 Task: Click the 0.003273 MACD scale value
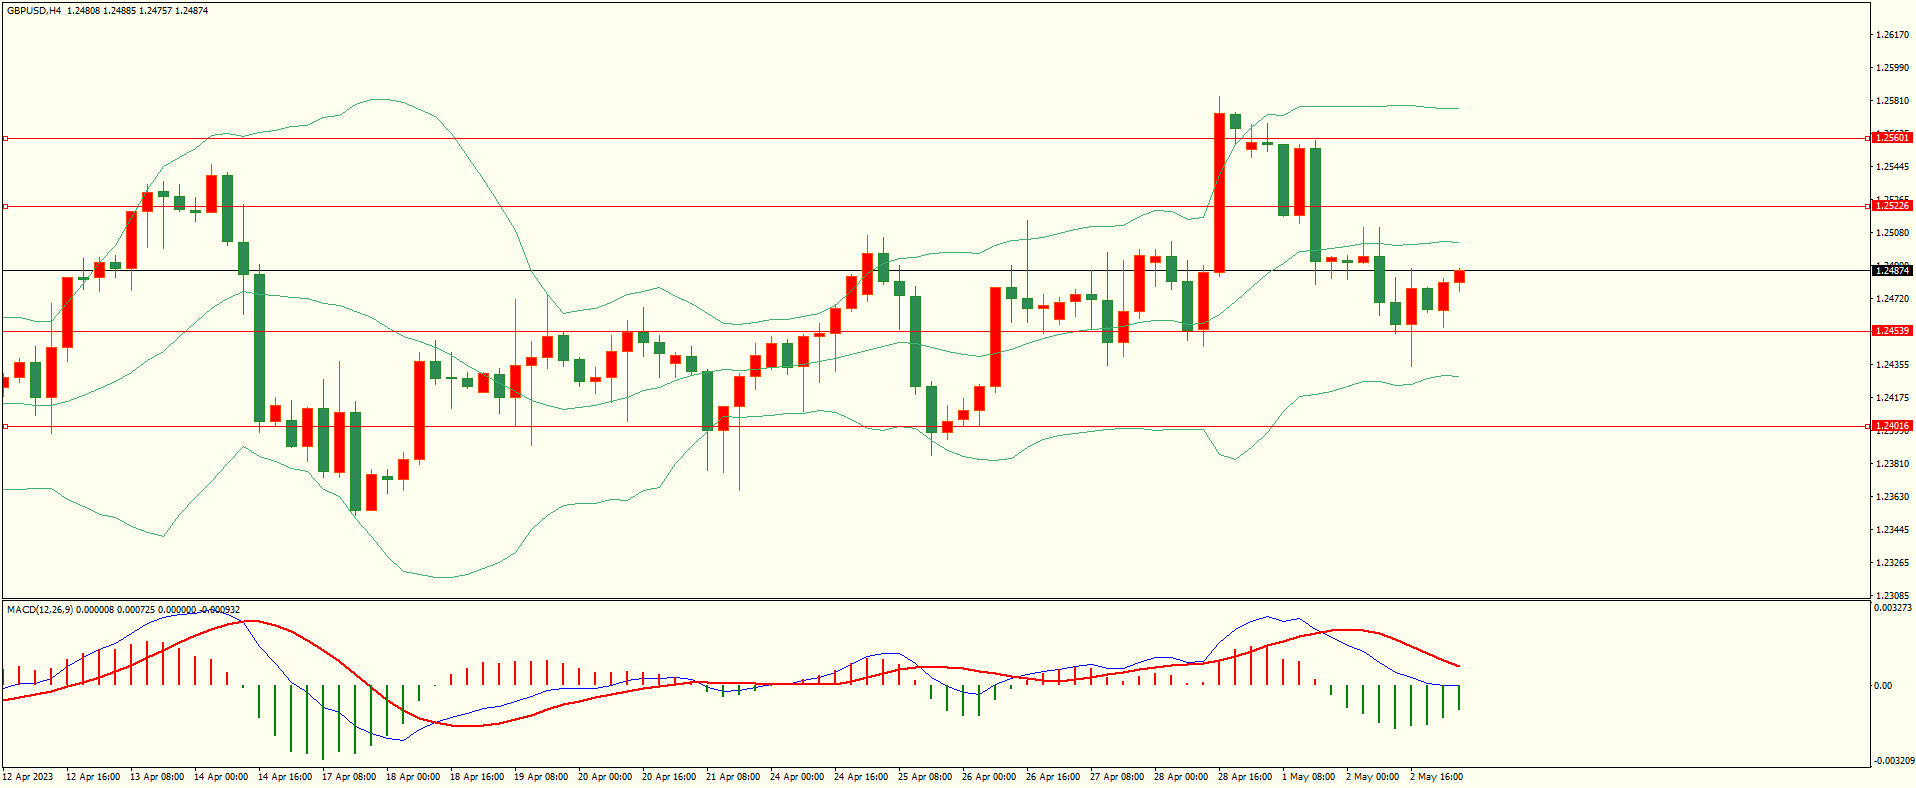tap(1894, 608)
